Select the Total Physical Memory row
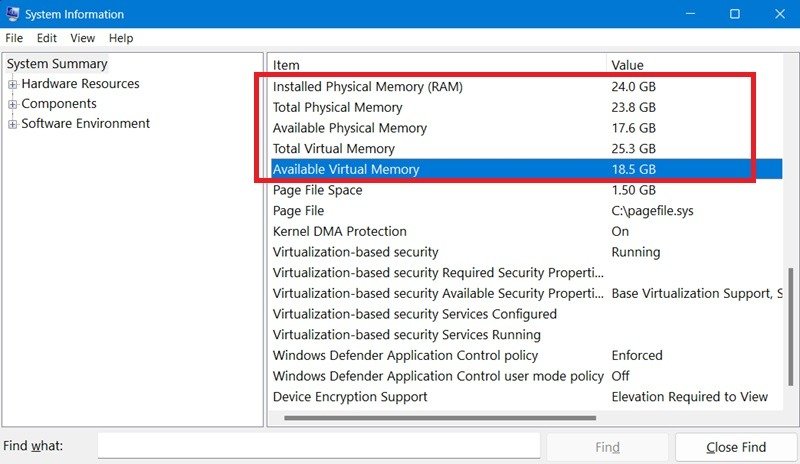Image resolution: width=800 pixels, height=464 pixels. (x=526, y=107)
